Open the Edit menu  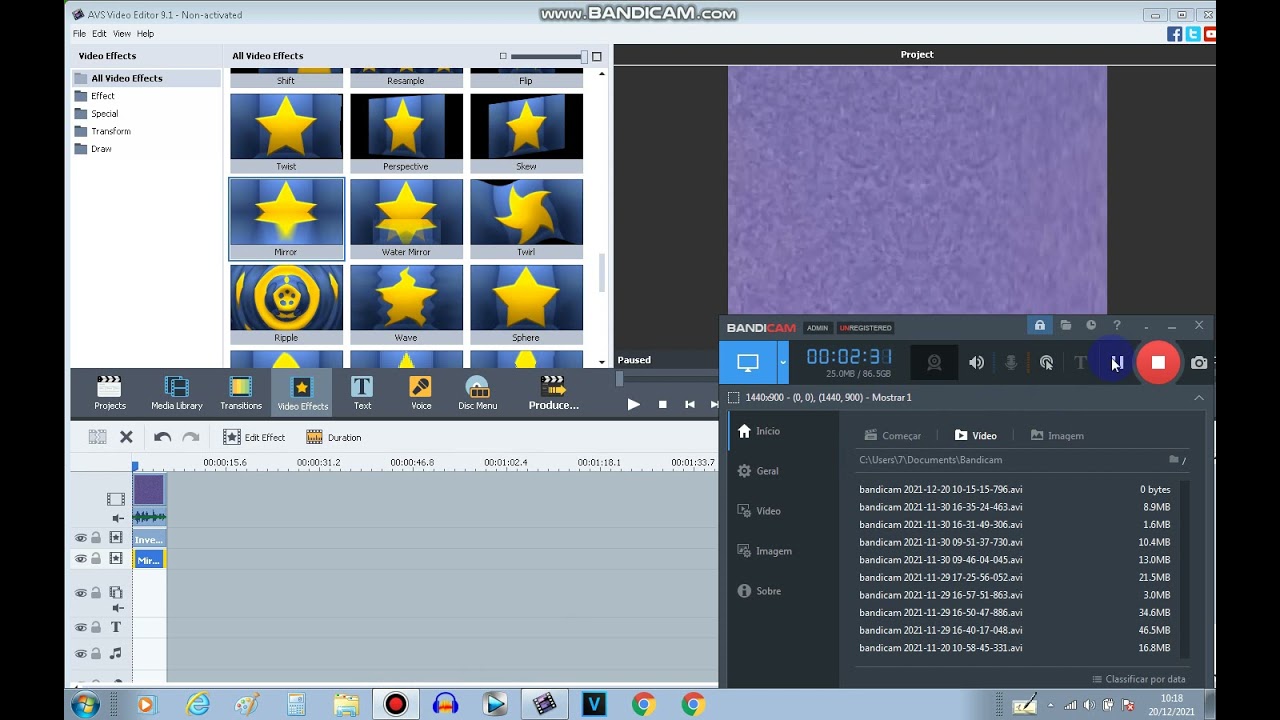(x=99, y=33)
